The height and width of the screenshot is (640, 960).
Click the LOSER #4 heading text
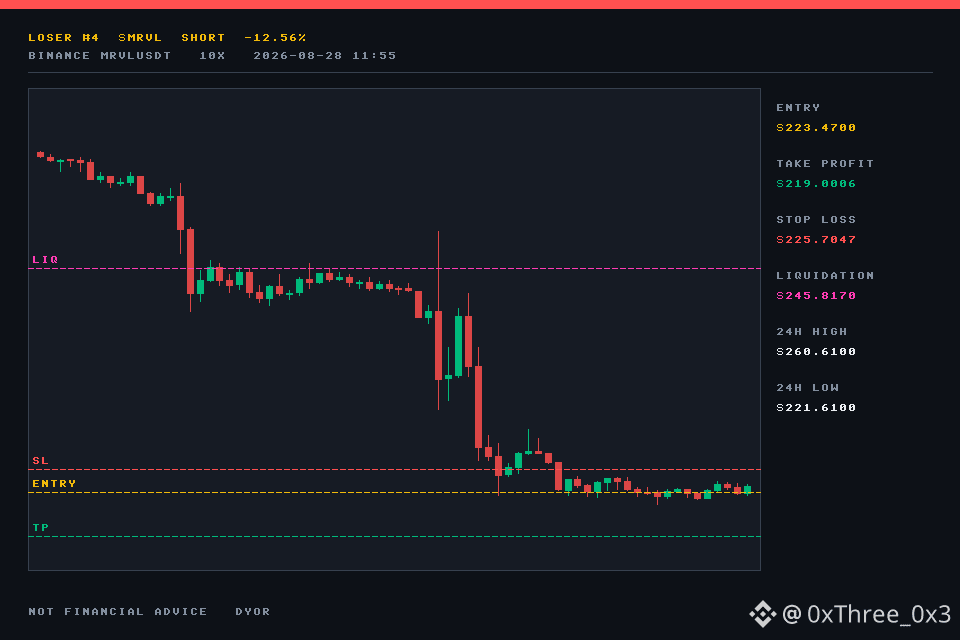click(x=64, y=38)
